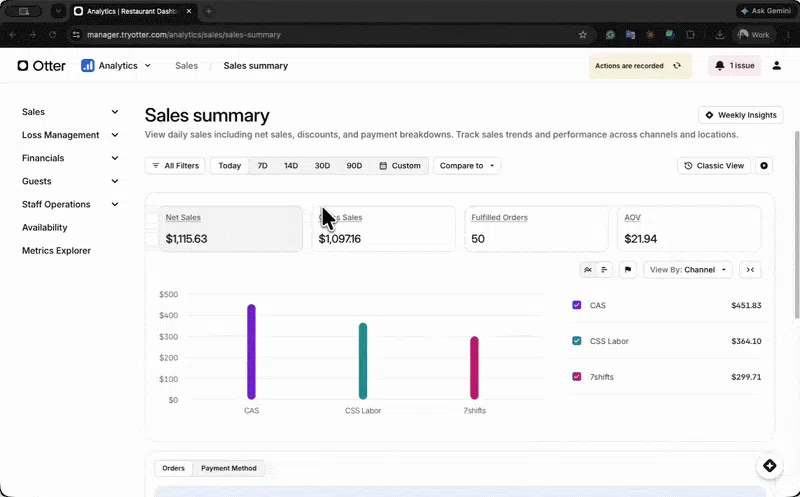This screenshot has width=800, height=497.
Task: Click the pink 7shifts bar
Action: (x=474, y=367)
